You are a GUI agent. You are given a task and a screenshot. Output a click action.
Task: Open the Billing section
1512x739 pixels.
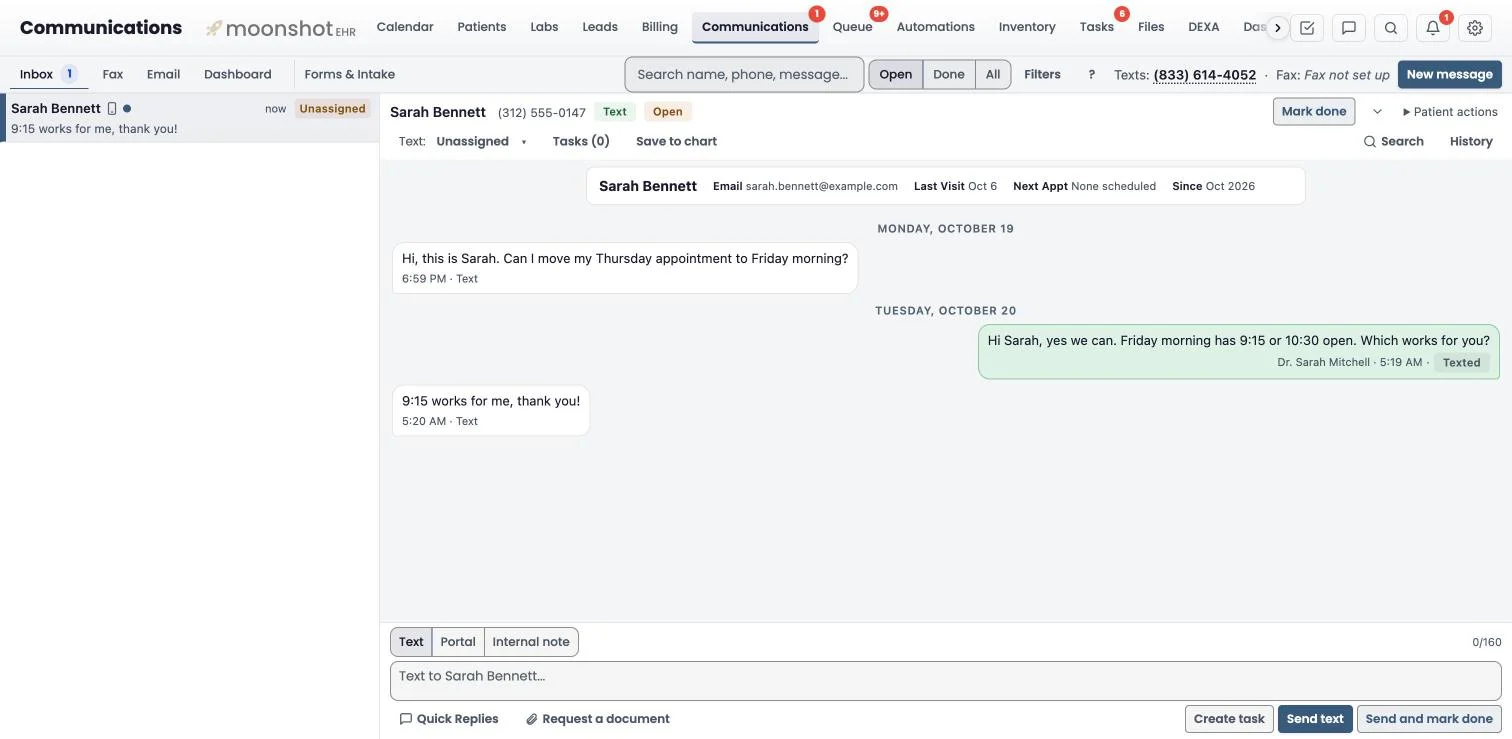click(x=660, y=27)
